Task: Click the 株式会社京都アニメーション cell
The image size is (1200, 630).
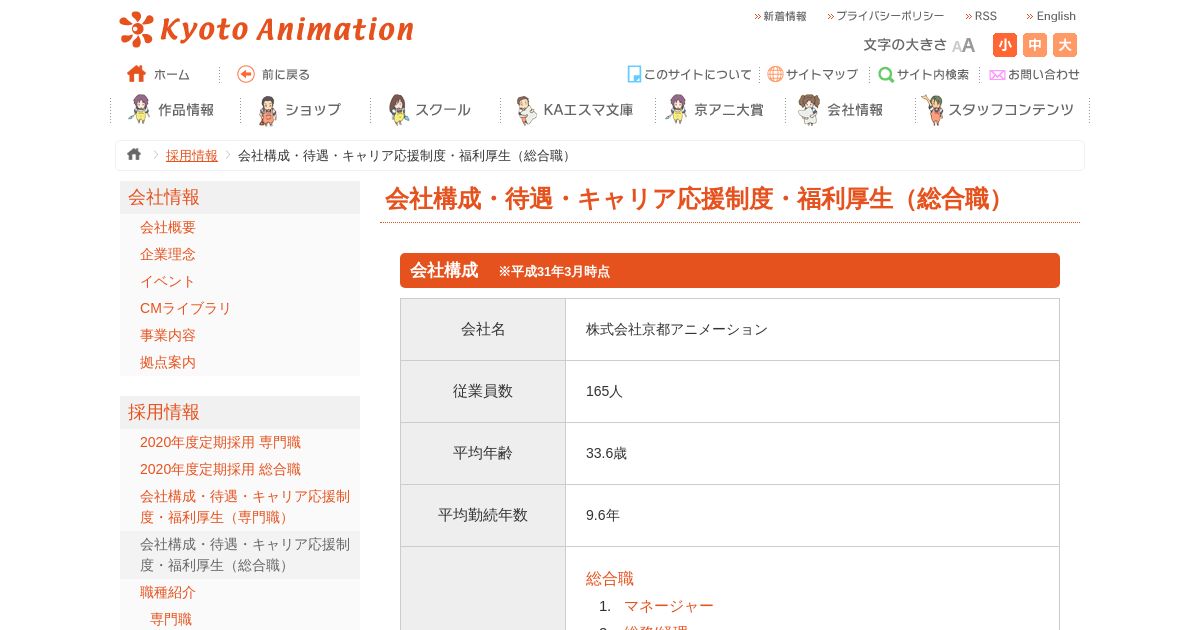Action: 812,330
